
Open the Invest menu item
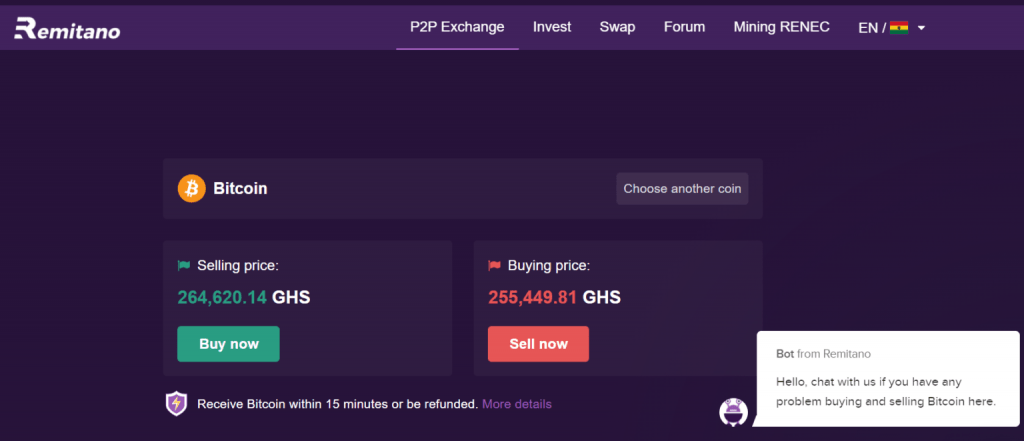coord(552,27)
